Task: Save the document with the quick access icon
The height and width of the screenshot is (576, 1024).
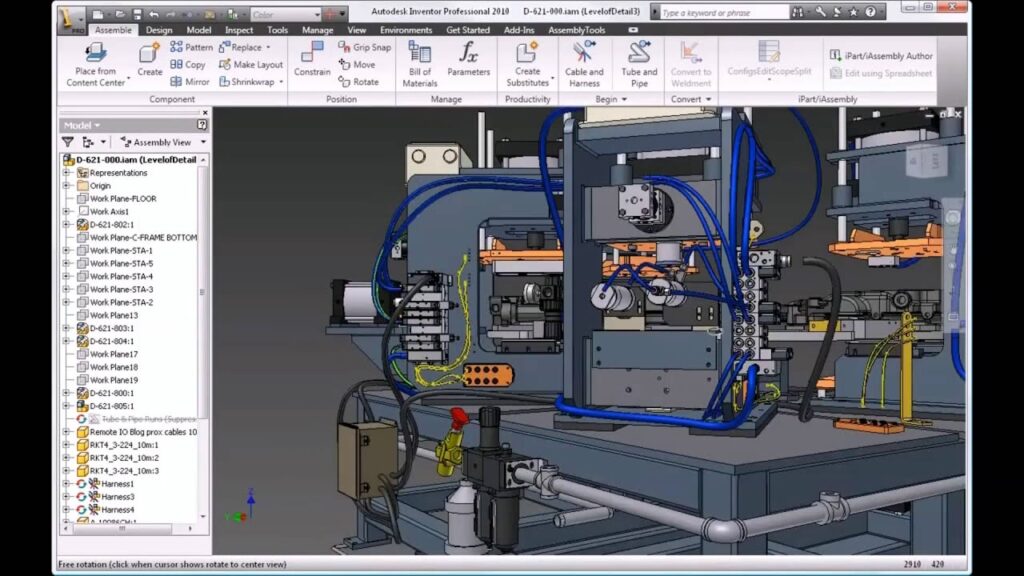Action: 137,14
